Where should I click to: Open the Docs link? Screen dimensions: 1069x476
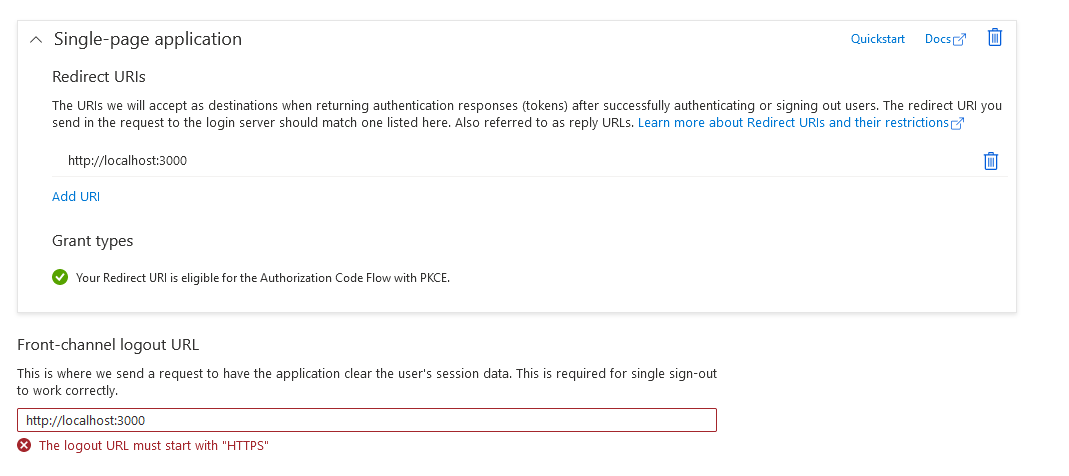937,40
